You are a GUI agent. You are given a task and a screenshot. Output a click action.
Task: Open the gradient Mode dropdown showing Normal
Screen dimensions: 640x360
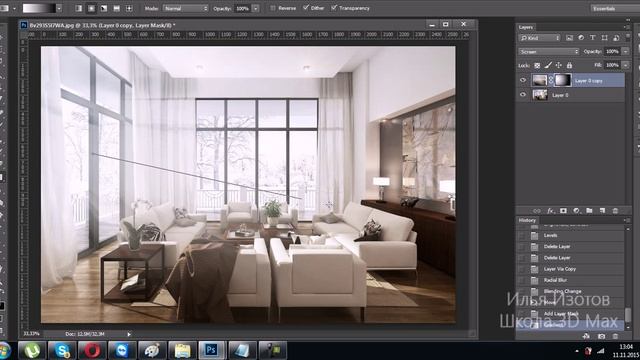[x=186, y=8]
